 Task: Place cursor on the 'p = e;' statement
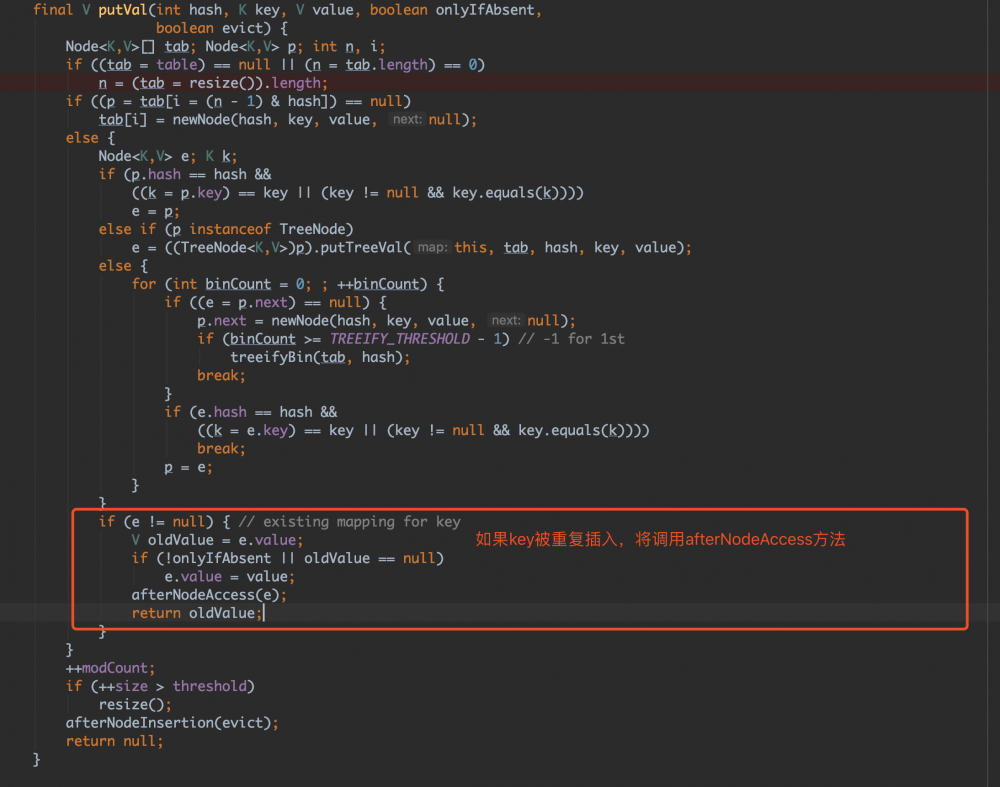188,467
